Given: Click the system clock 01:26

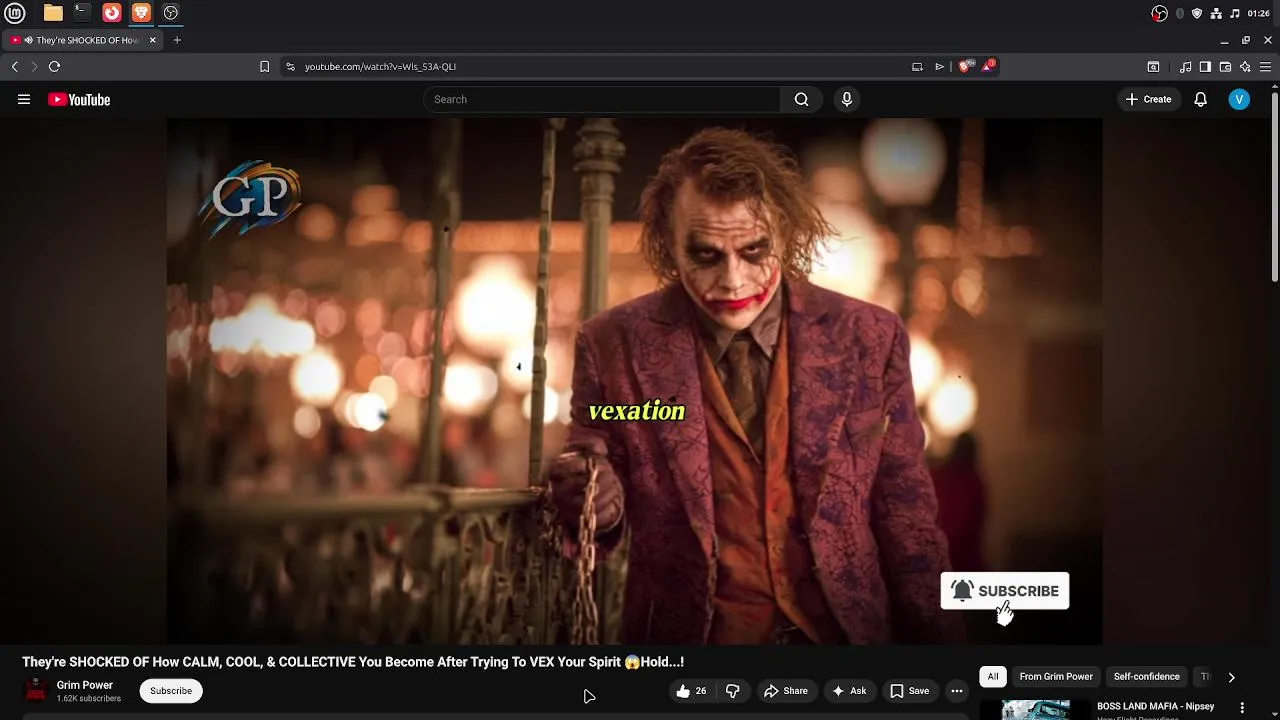Looking at the screenshot, I should [1259, 13].
